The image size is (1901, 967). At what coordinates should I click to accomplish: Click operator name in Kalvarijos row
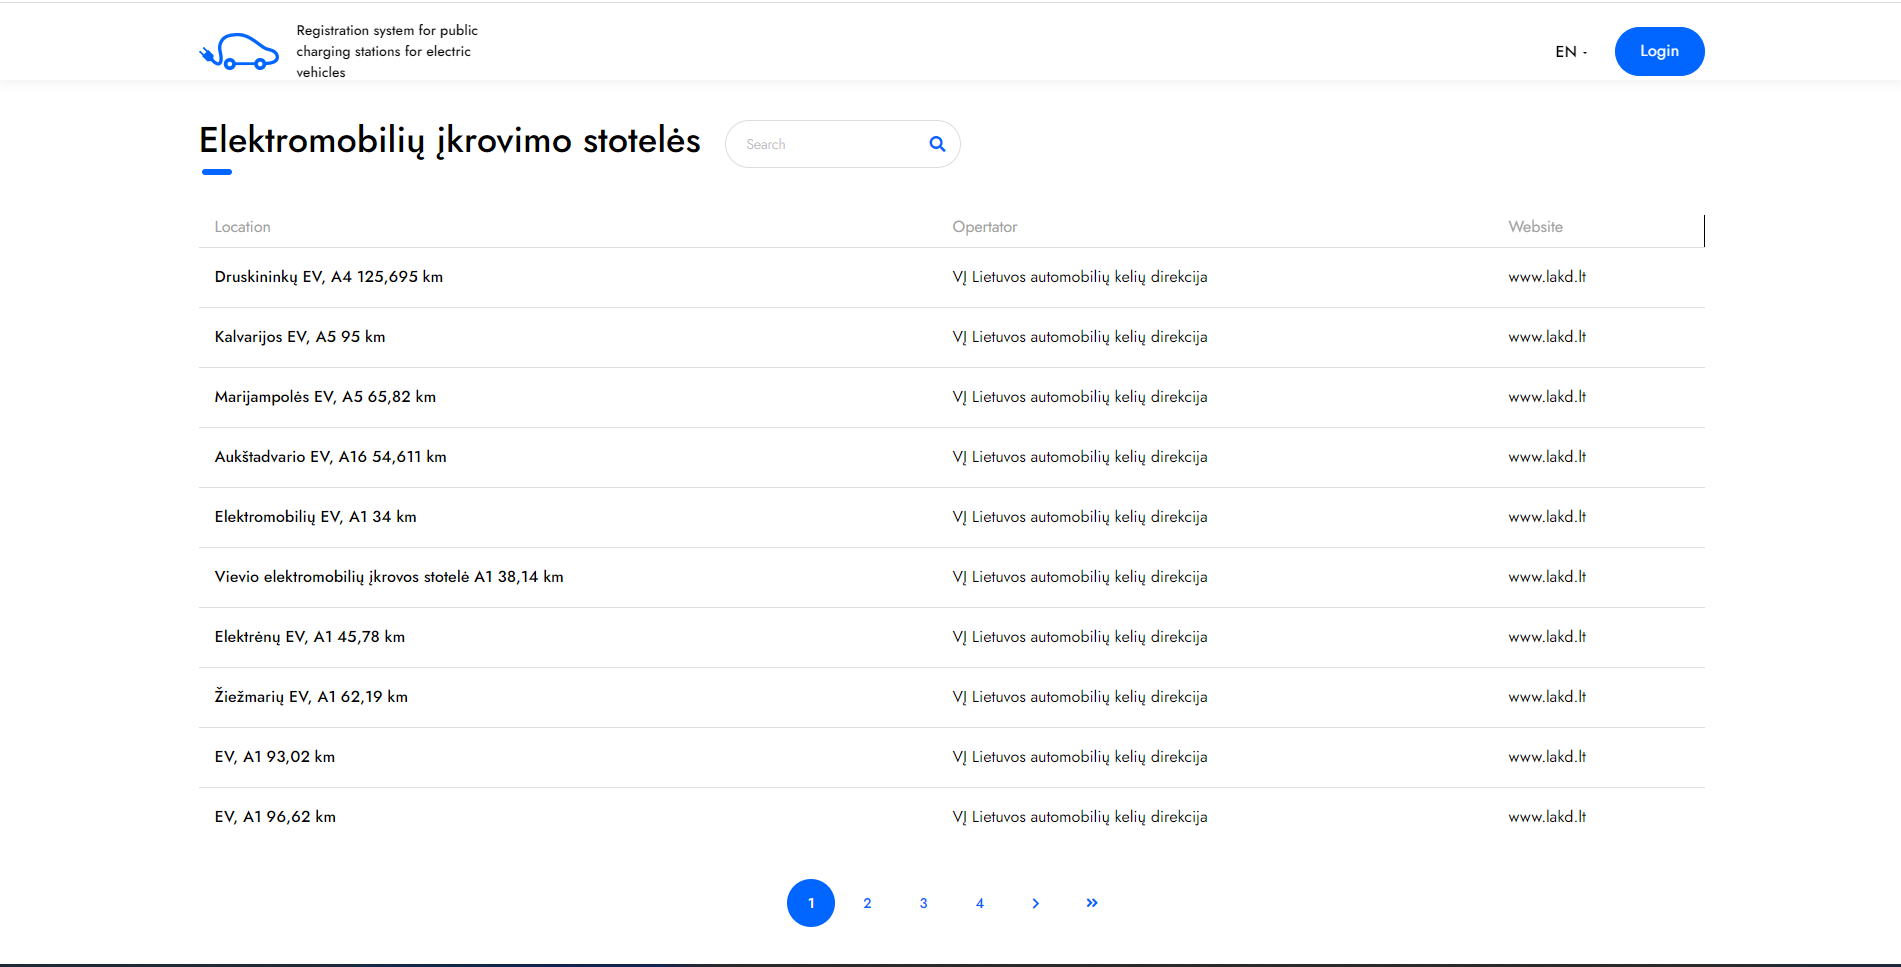[1080, 337]
